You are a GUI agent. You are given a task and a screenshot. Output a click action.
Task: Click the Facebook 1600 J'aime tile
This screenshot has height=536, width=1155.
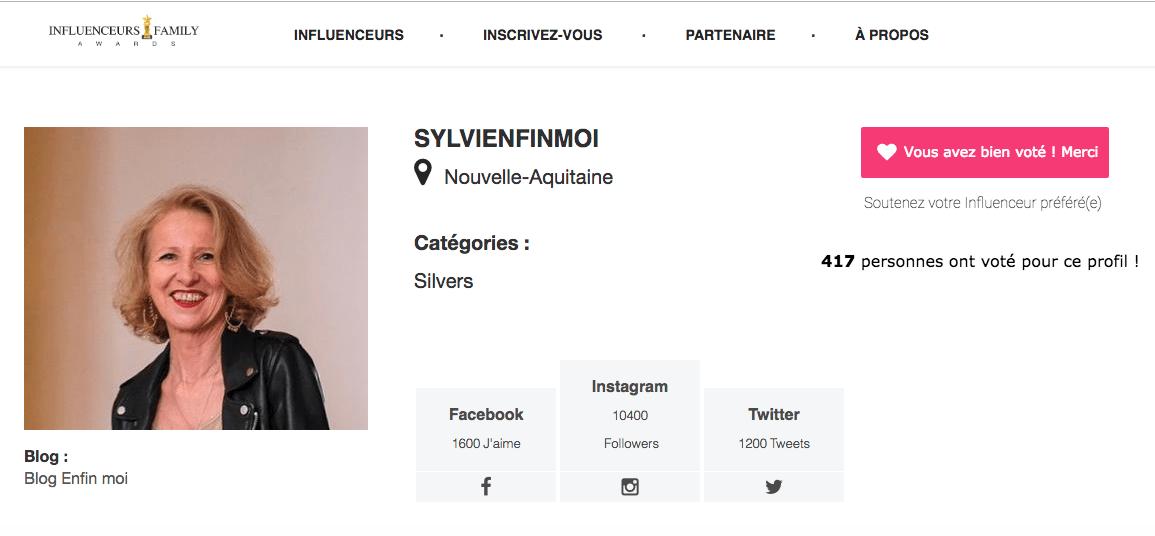tap(485, 429)
